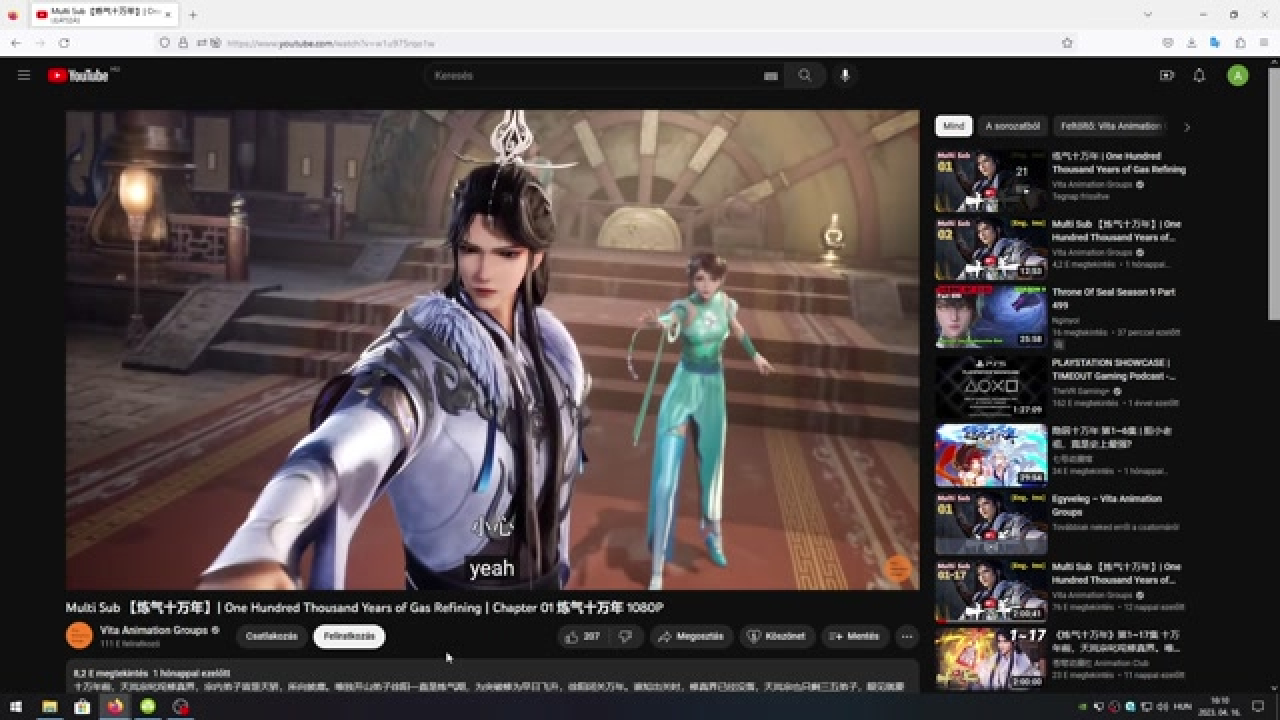Close the Multi Sub YouTube tab
This screenshot has height=720, width=1280.
click(169, 15)
